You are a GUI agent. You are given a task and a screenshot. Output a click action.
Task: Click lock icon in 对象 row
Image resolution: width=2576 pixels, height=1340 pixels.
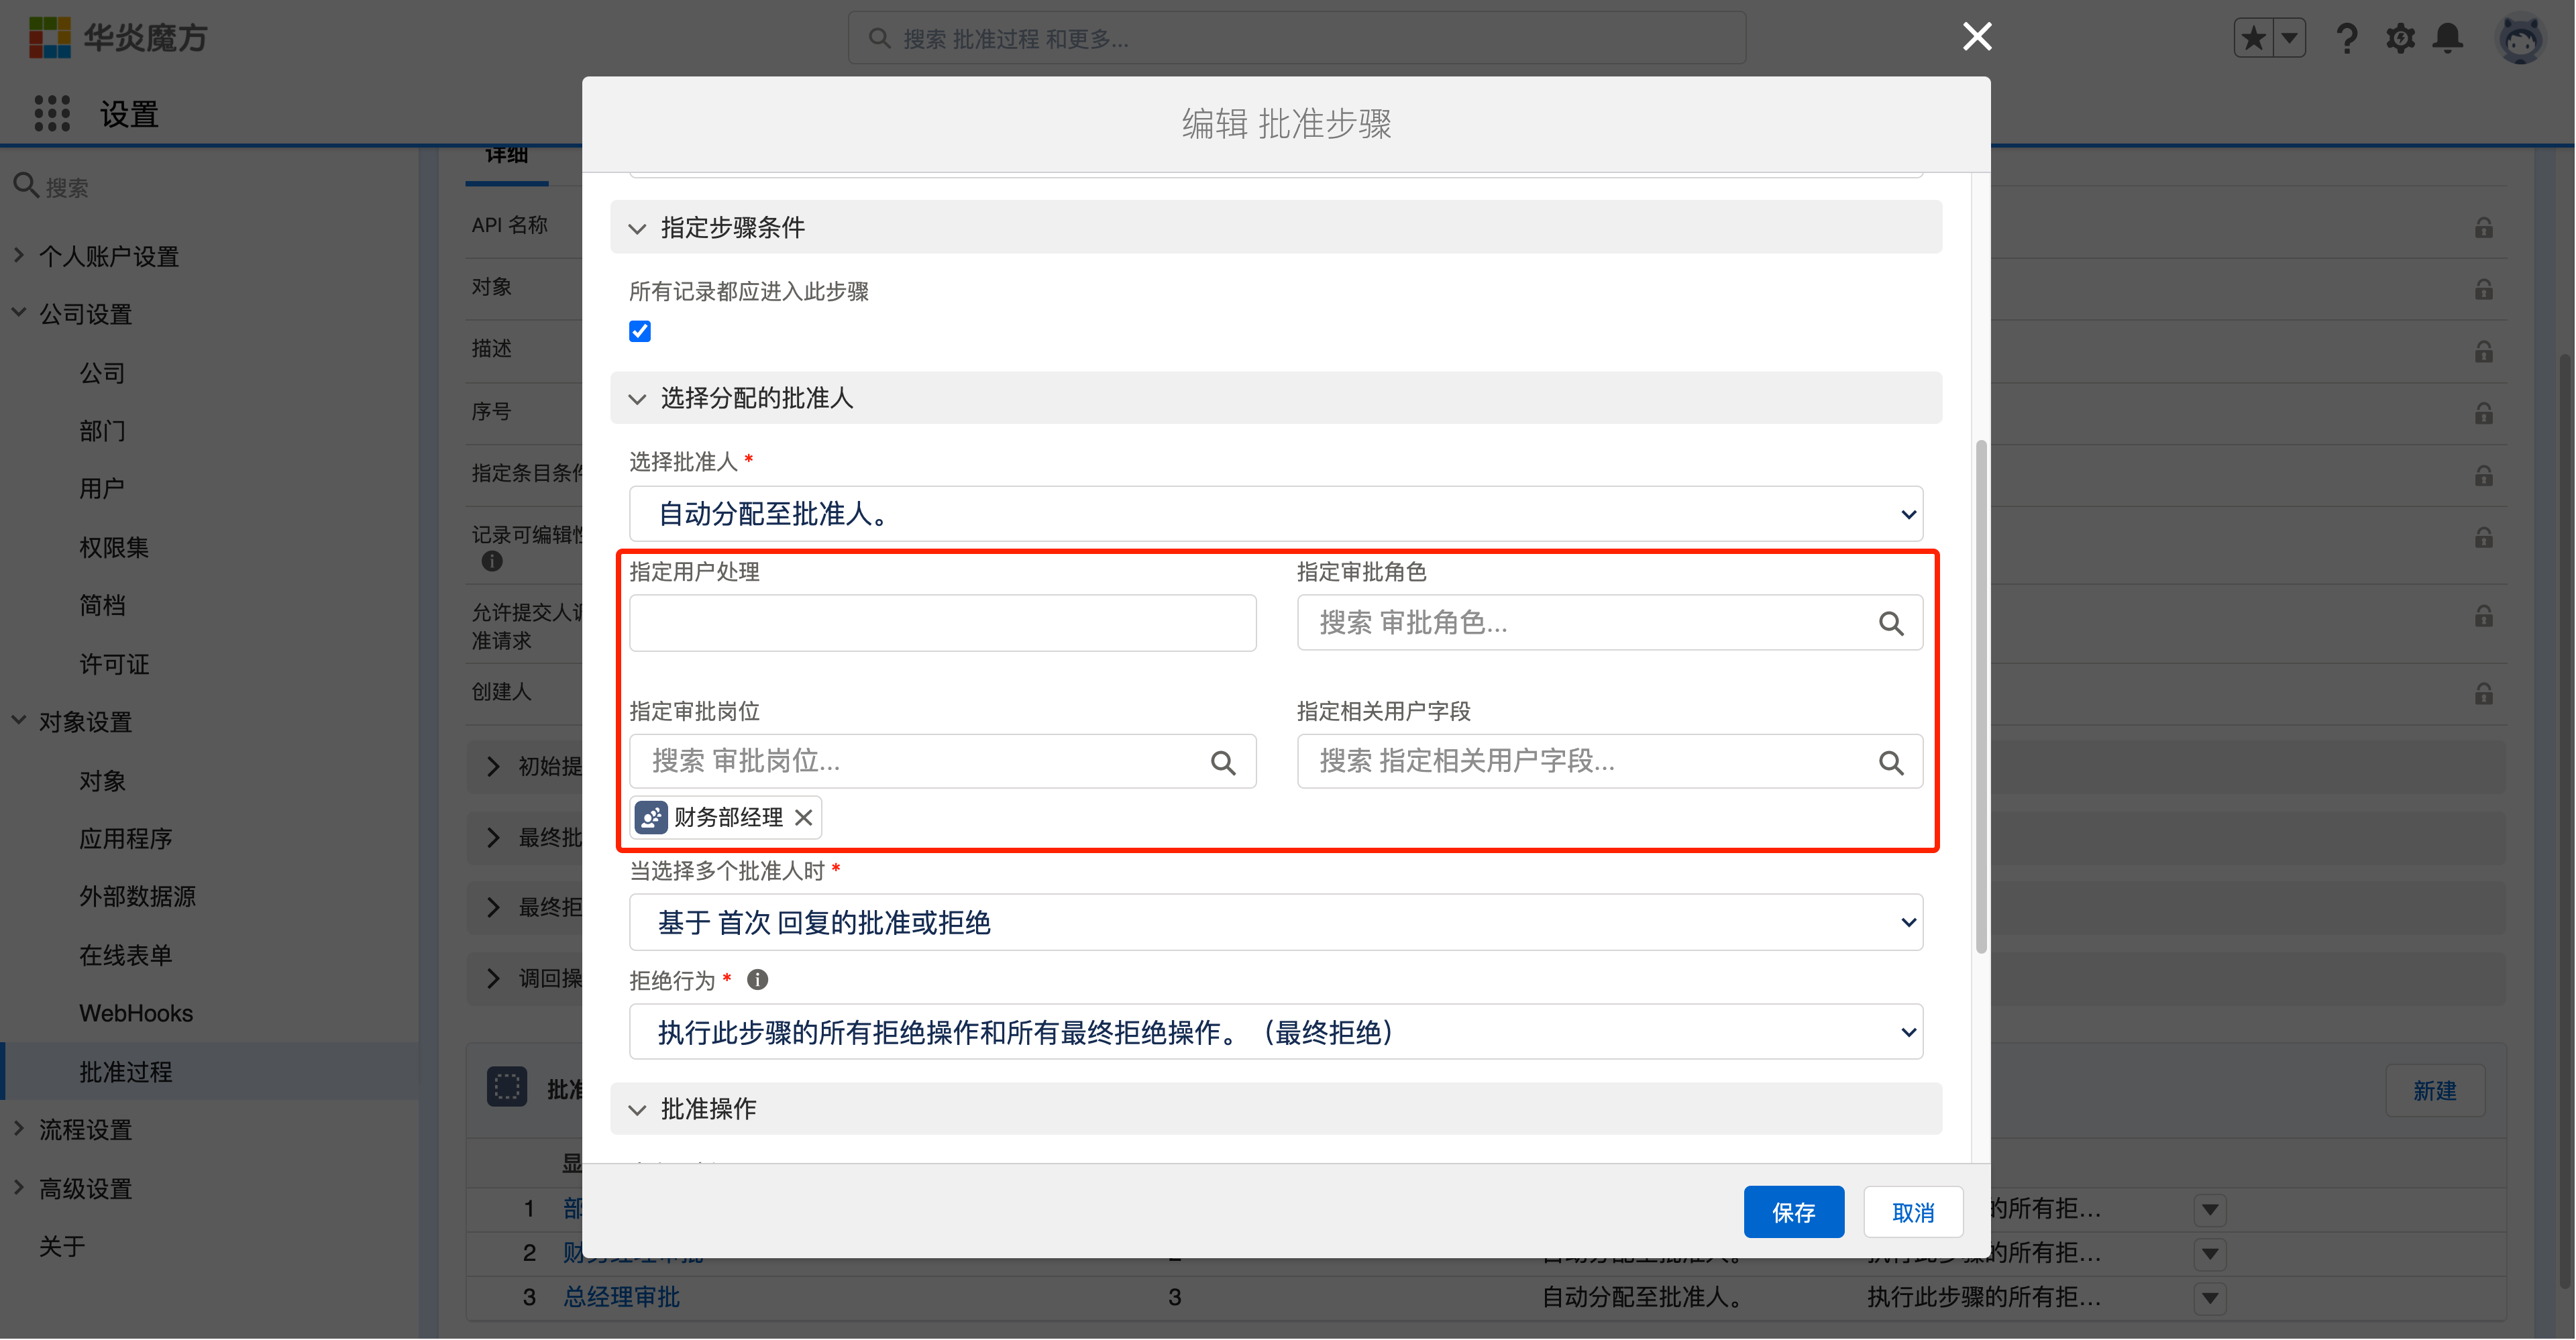point(2483,290)
